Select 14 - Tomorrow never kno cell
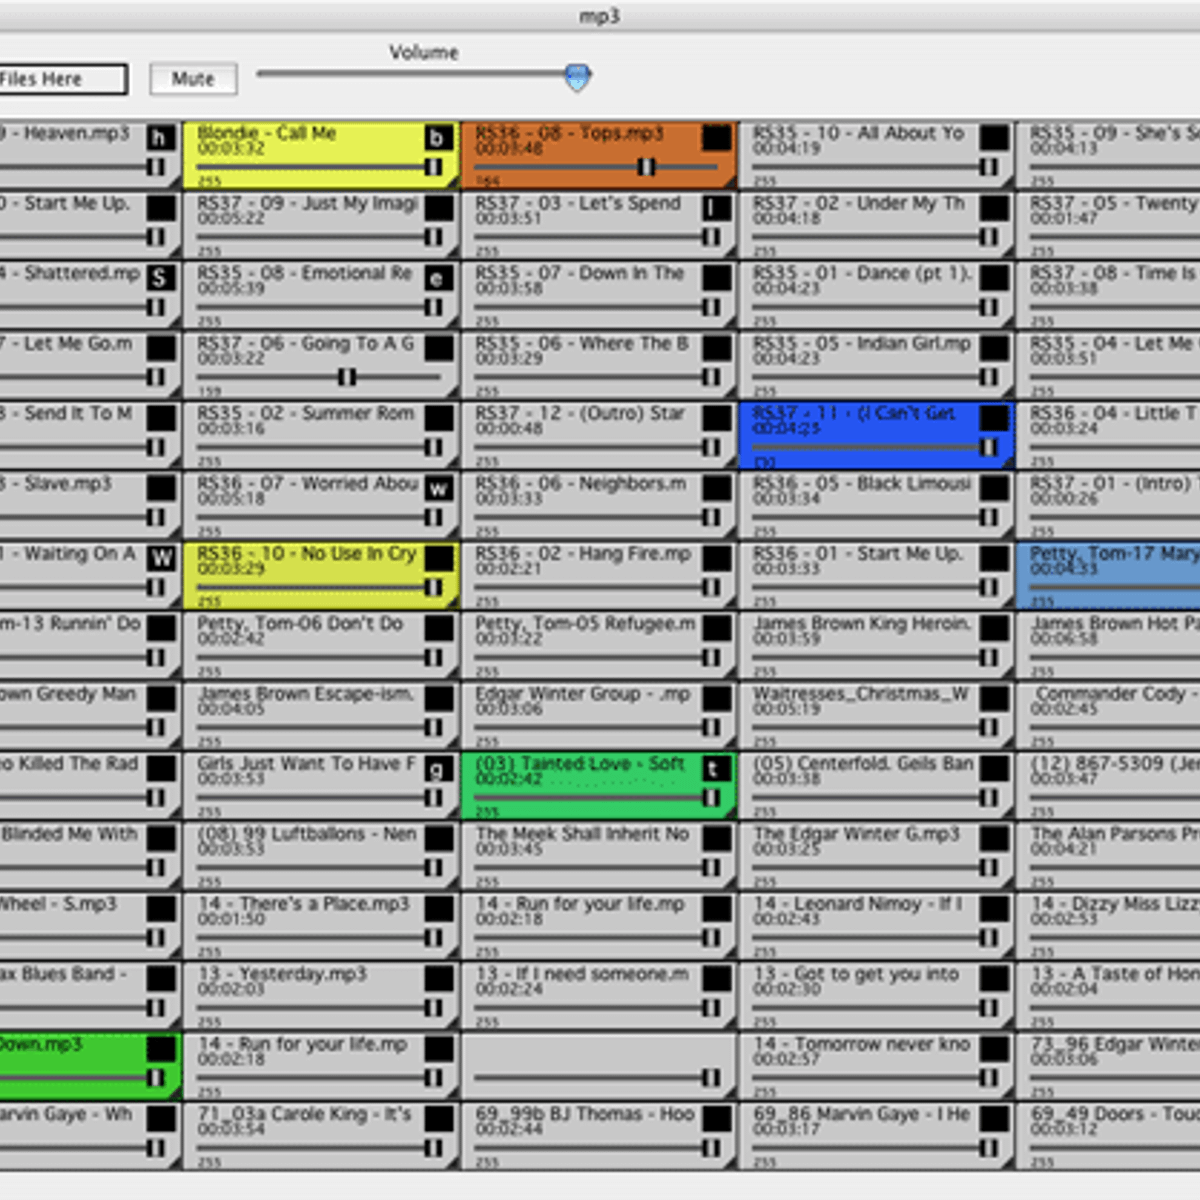This screenshot has height=1200, width=1200. click(877, 1065)
